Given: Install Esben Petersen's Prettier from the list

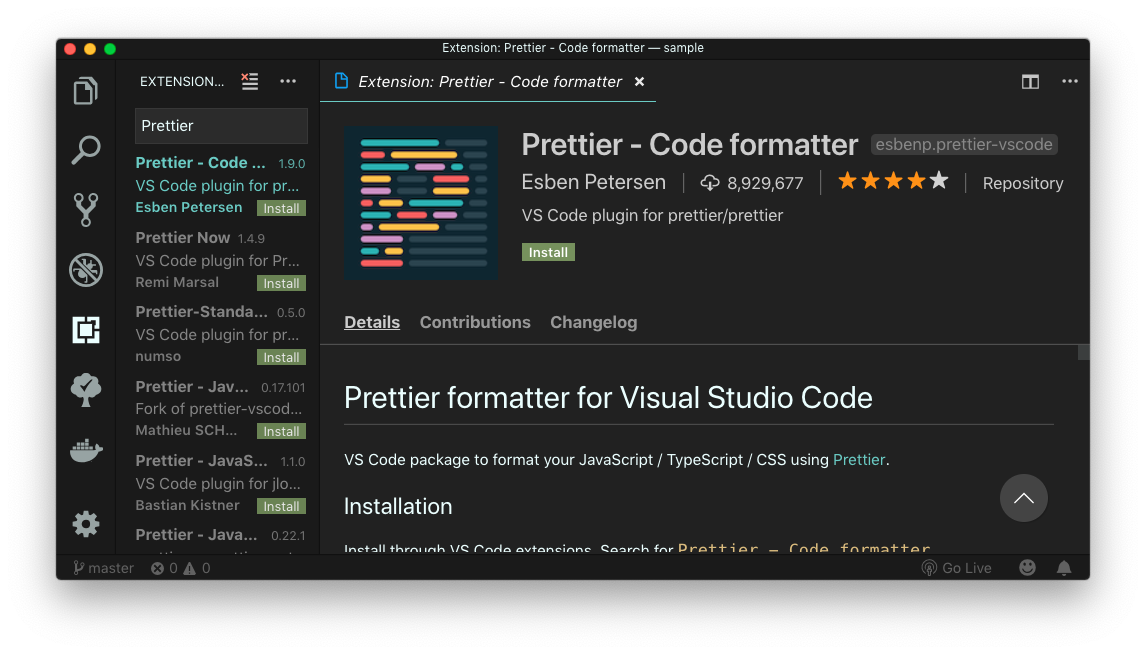Looking at the screenshot, I should [281, 208].
